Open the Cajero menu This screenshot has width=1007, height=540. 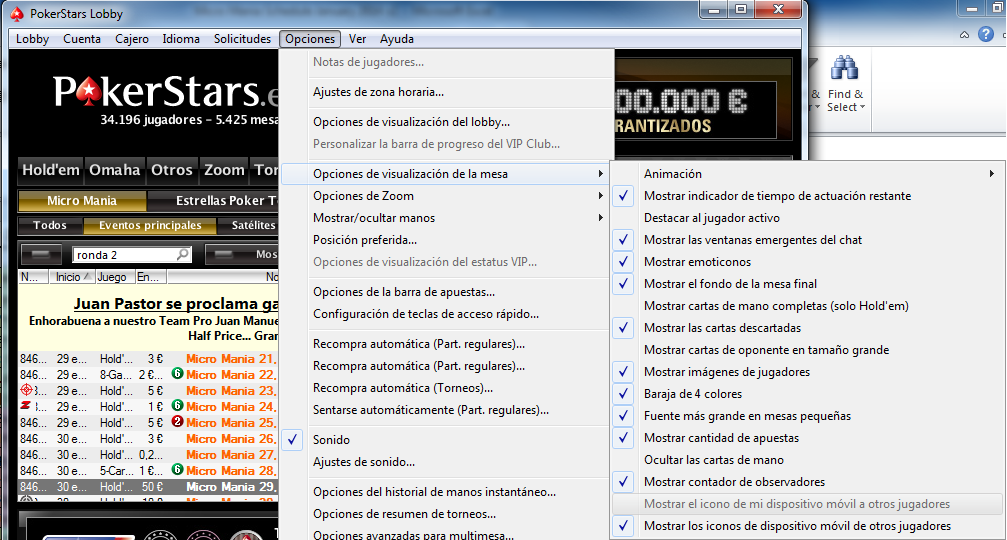point(132,39)
